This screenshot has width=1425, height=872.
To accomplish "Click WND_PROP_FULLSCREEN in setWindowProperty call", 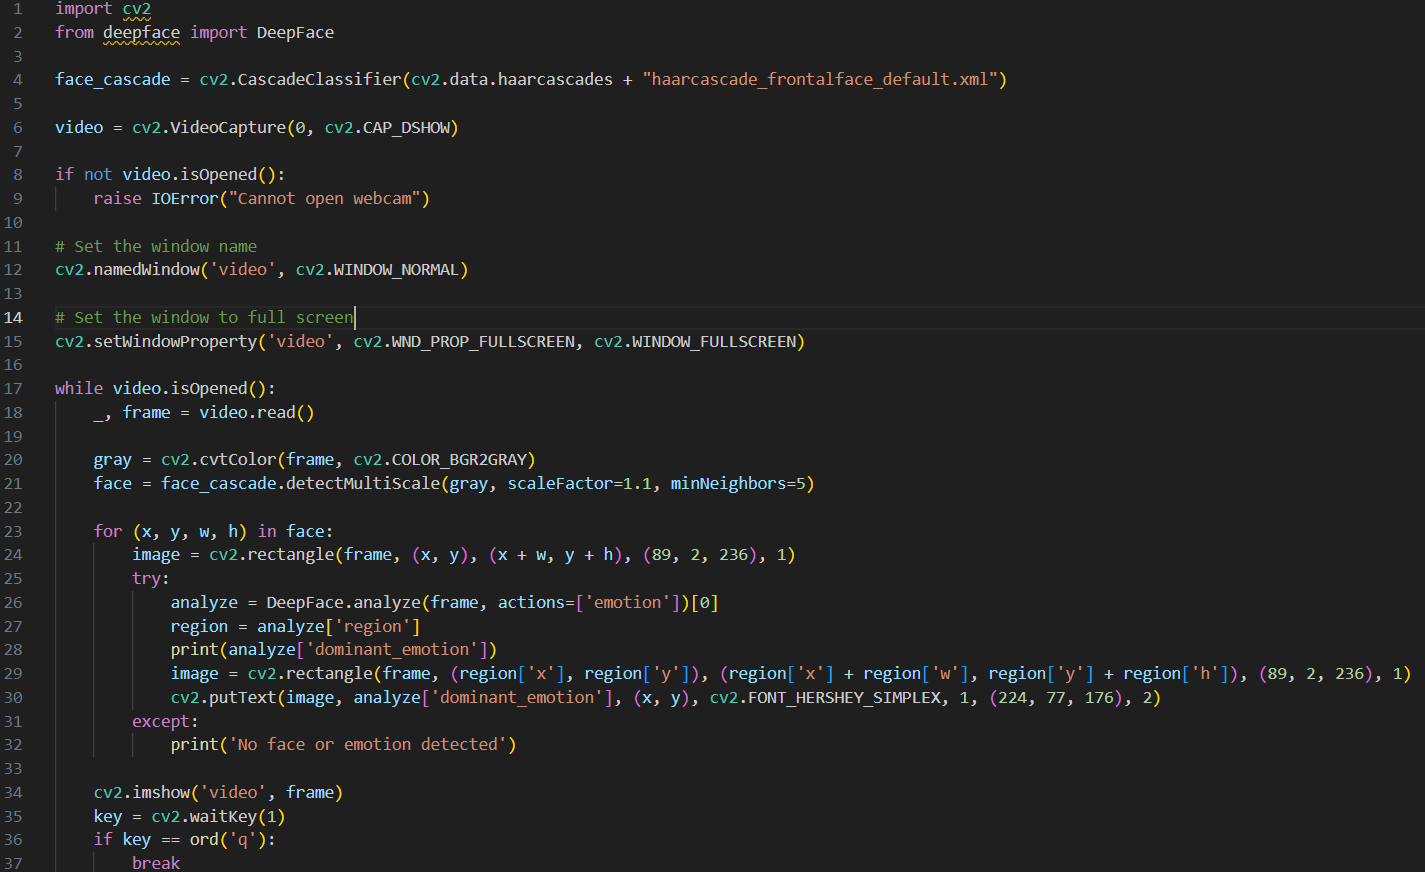I will 483,341.
